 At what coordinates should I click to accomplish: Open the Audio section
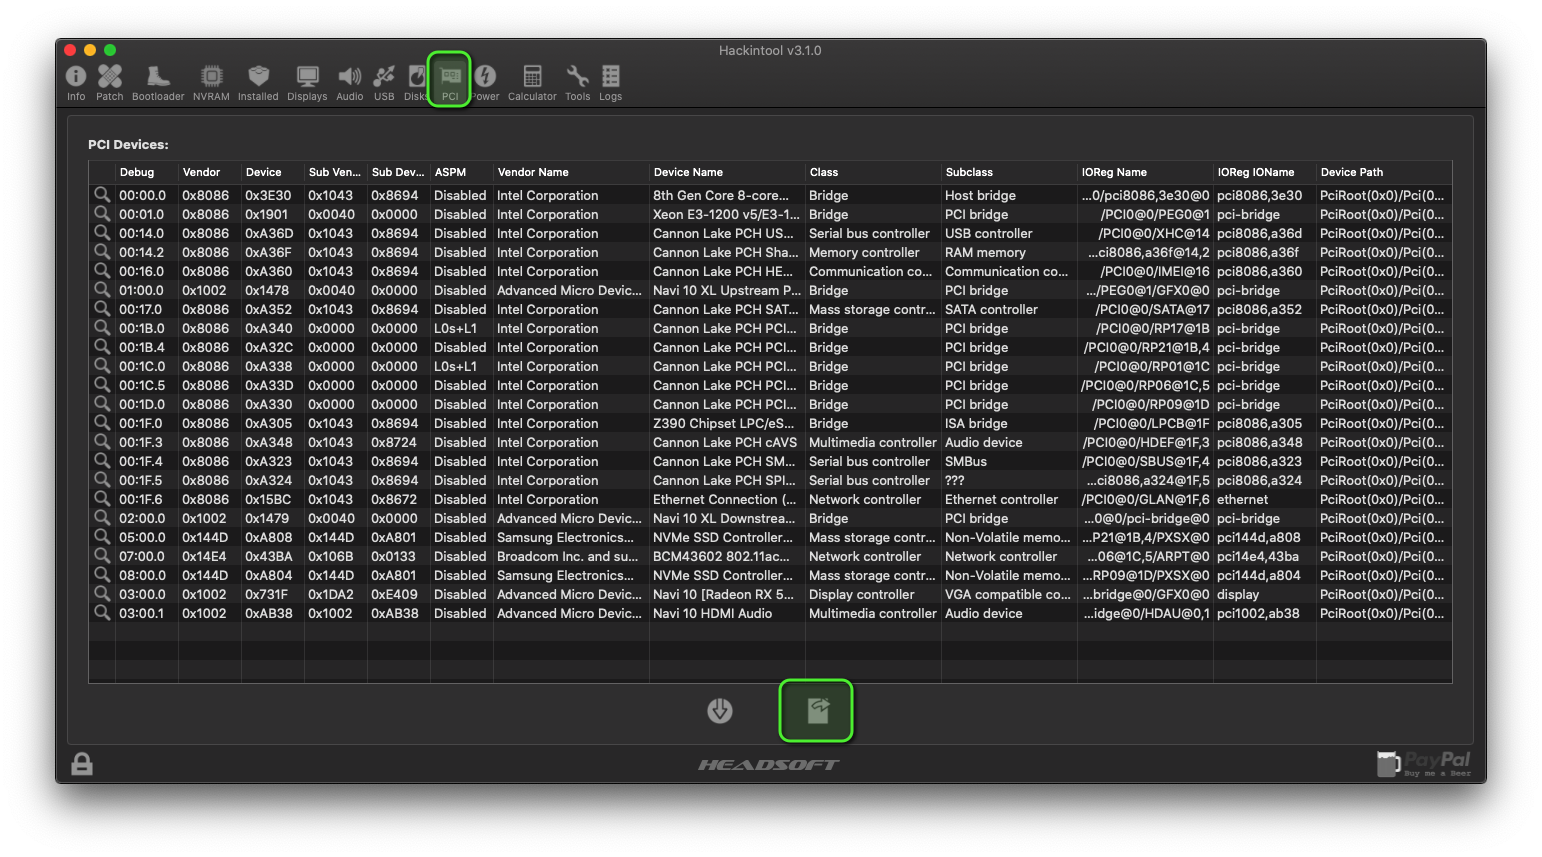click(349, 82)
